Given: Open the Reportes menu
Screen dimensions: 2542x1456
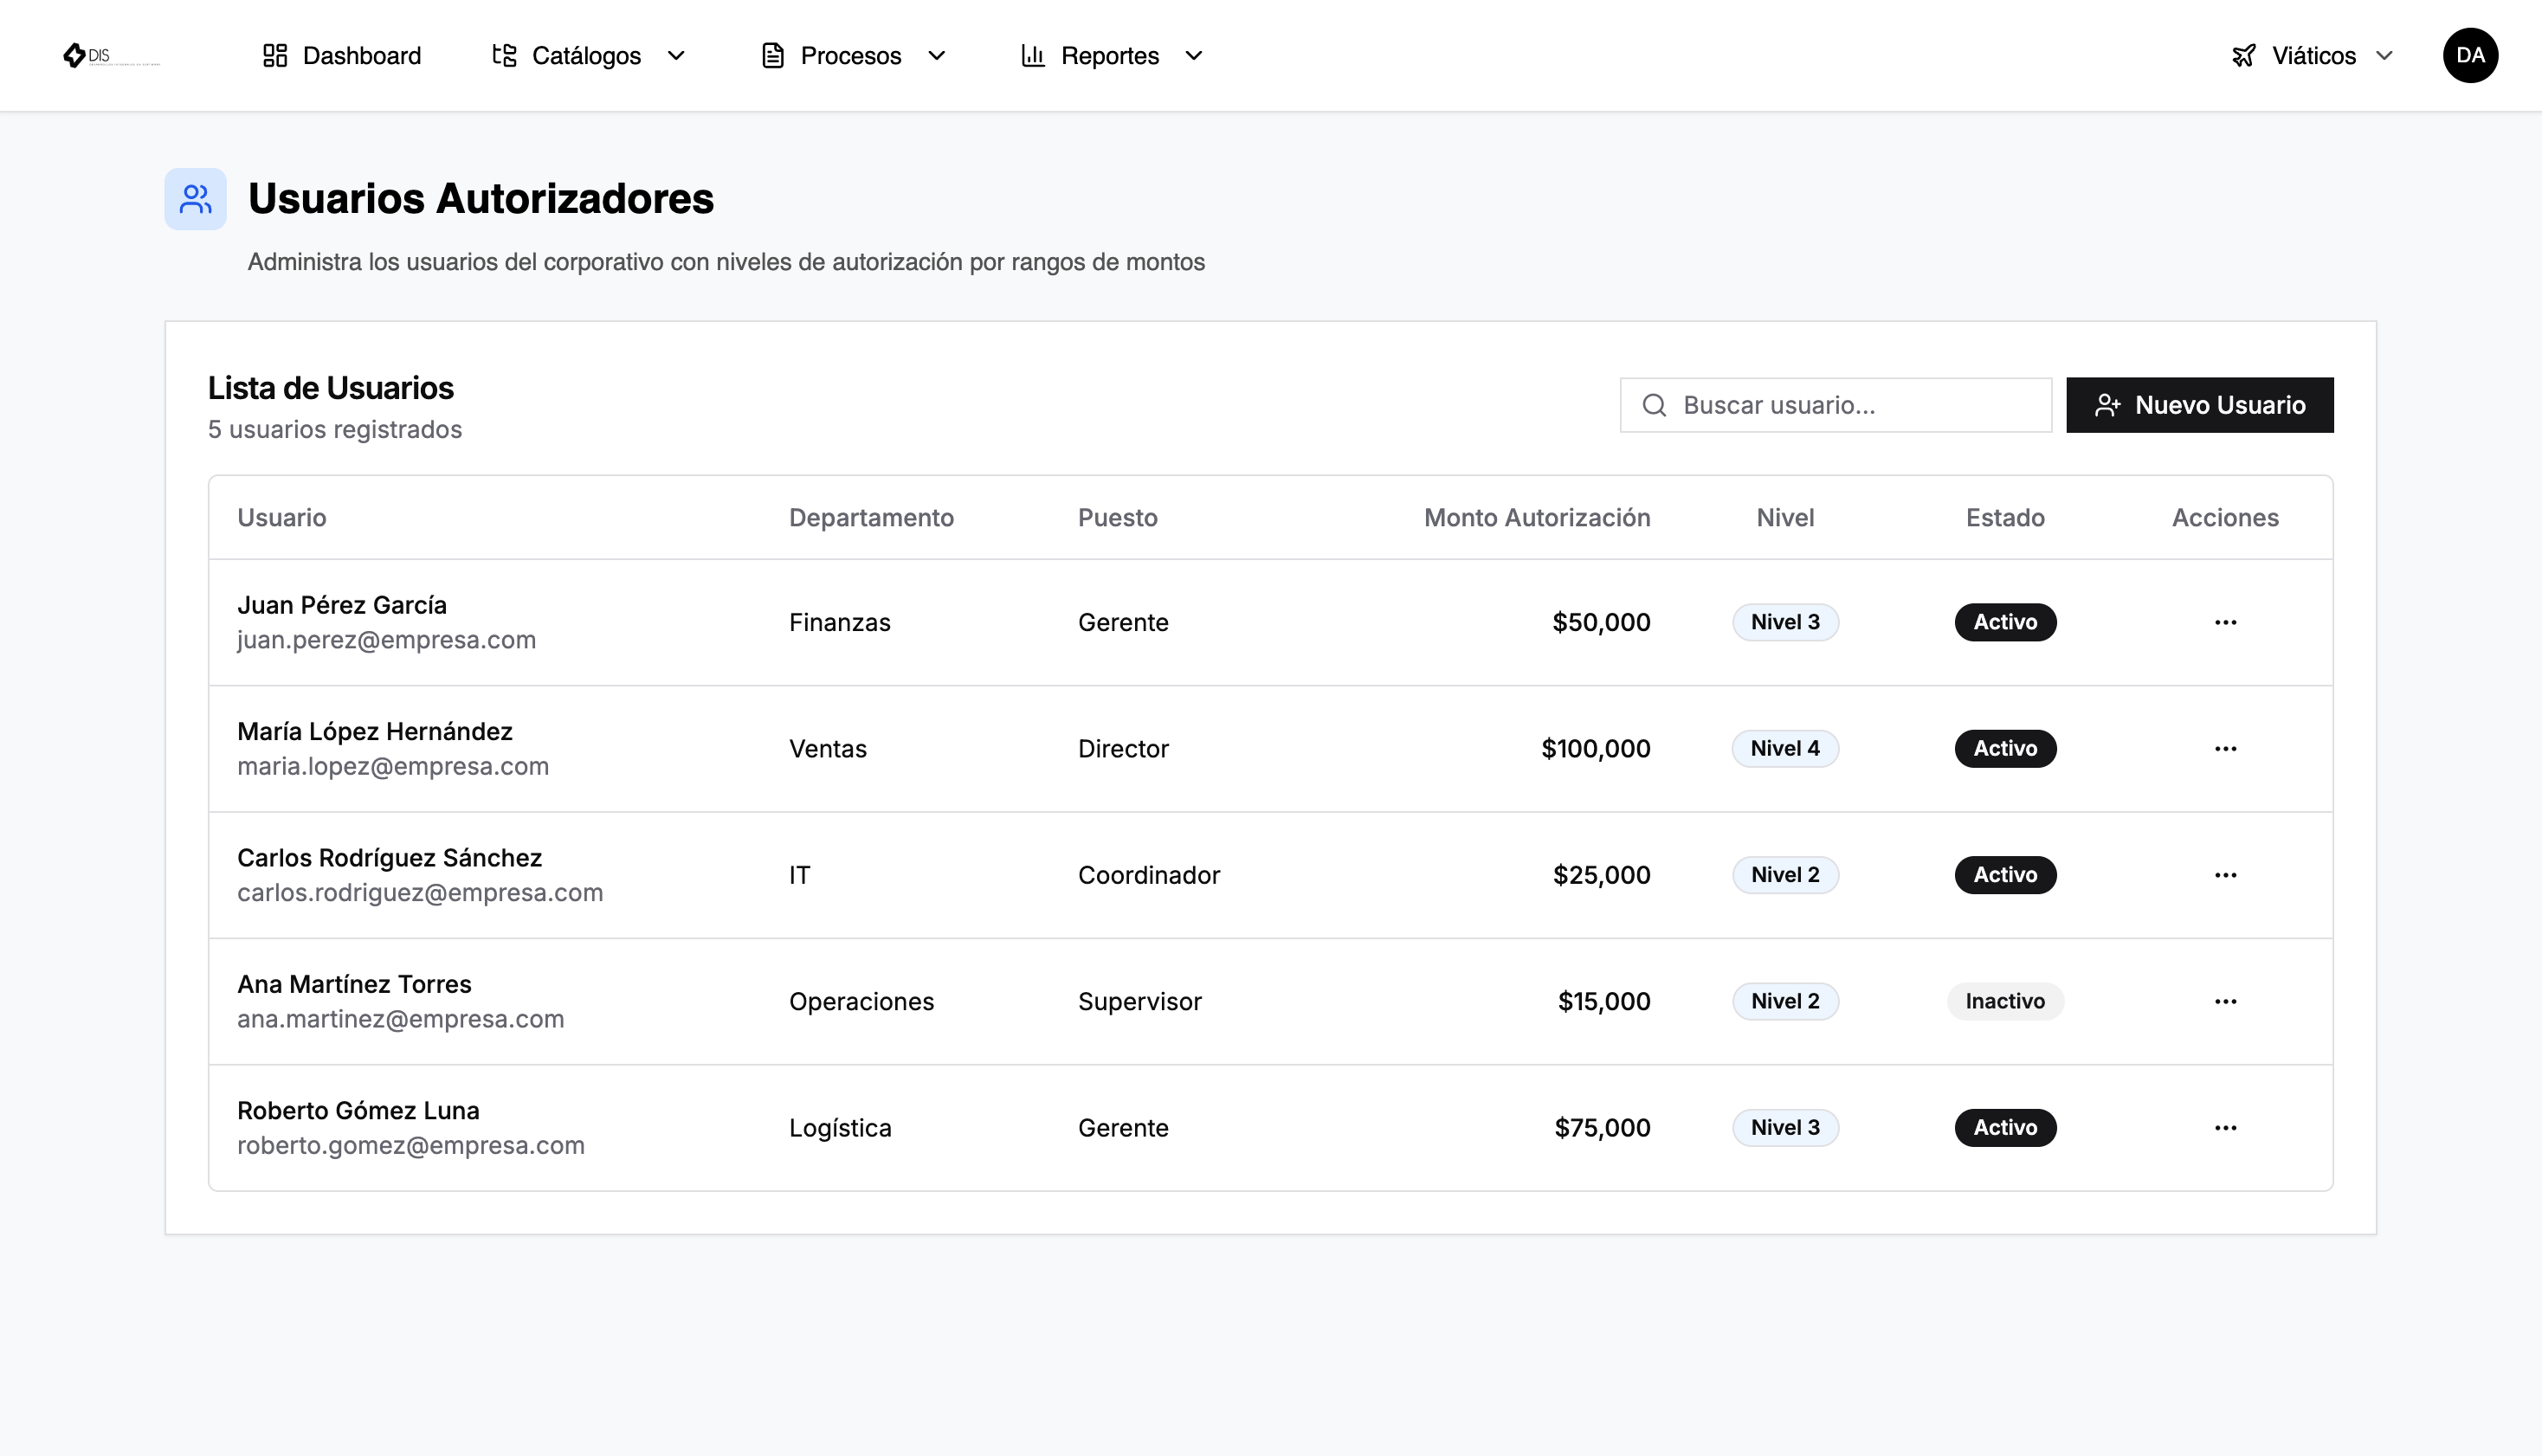Looking at the screenshot, I should tap(1111, 55).
